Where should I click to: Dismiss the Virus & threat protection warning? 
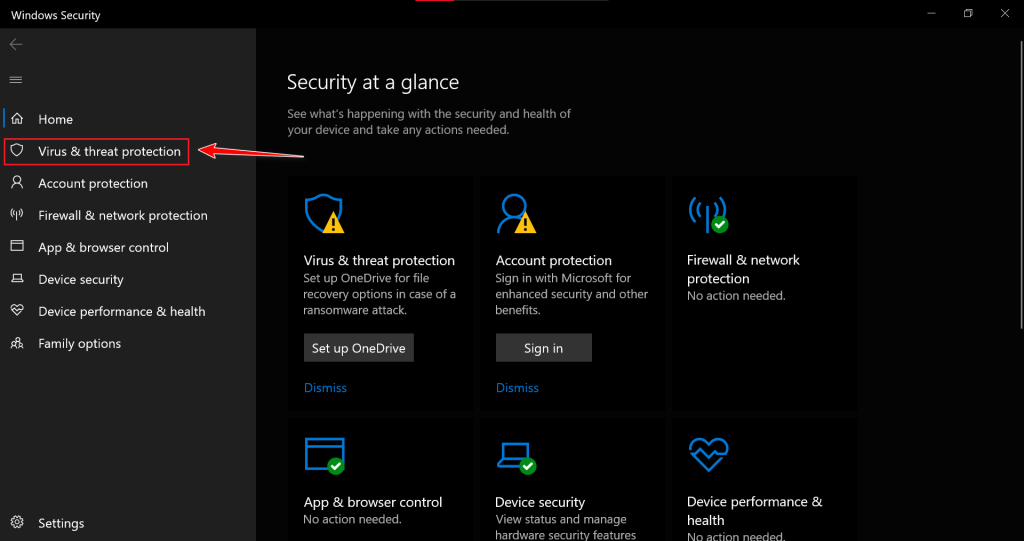pos(325,388)
